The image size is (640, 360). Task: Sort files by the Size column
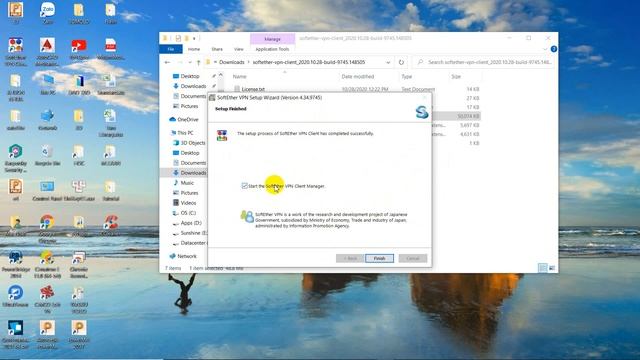pyautogui.click(x=456, y=77)
